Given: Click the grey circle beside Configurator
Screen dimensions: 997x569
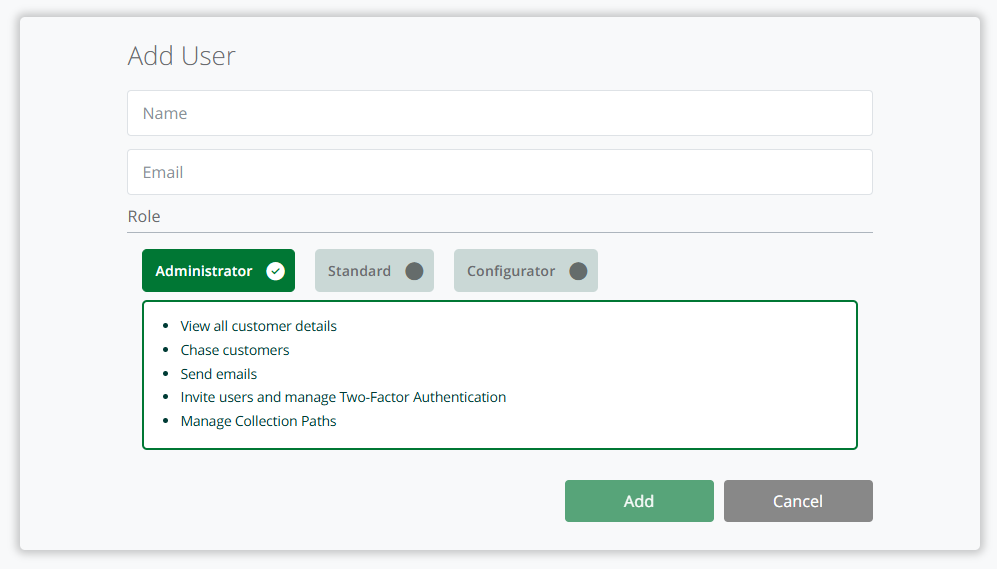Looking at the screenshot, I should click(x=578, y=271).
